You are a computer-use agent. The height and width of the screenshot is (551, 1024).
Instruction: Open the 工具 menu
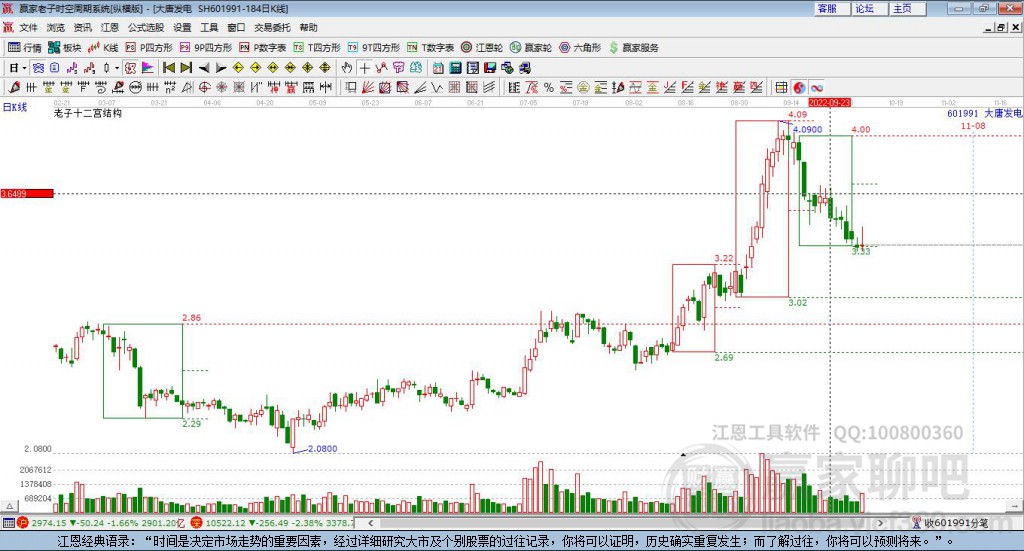tap(209, 27)
